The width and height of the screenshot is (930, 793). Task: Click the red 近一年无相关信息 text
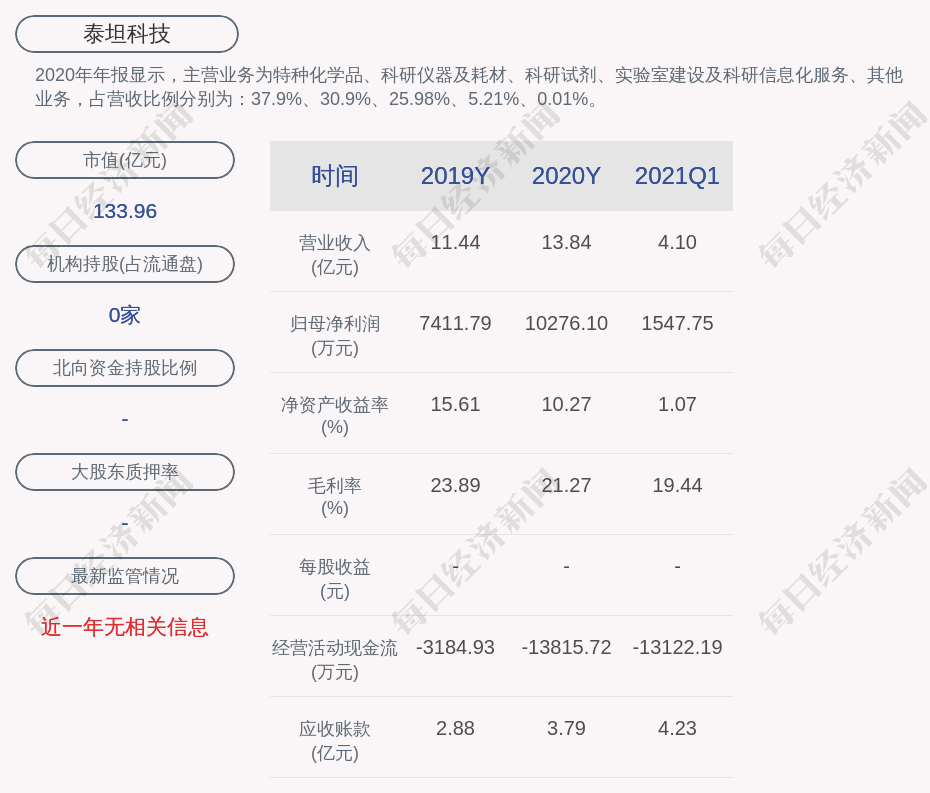(x=125, y=627)
